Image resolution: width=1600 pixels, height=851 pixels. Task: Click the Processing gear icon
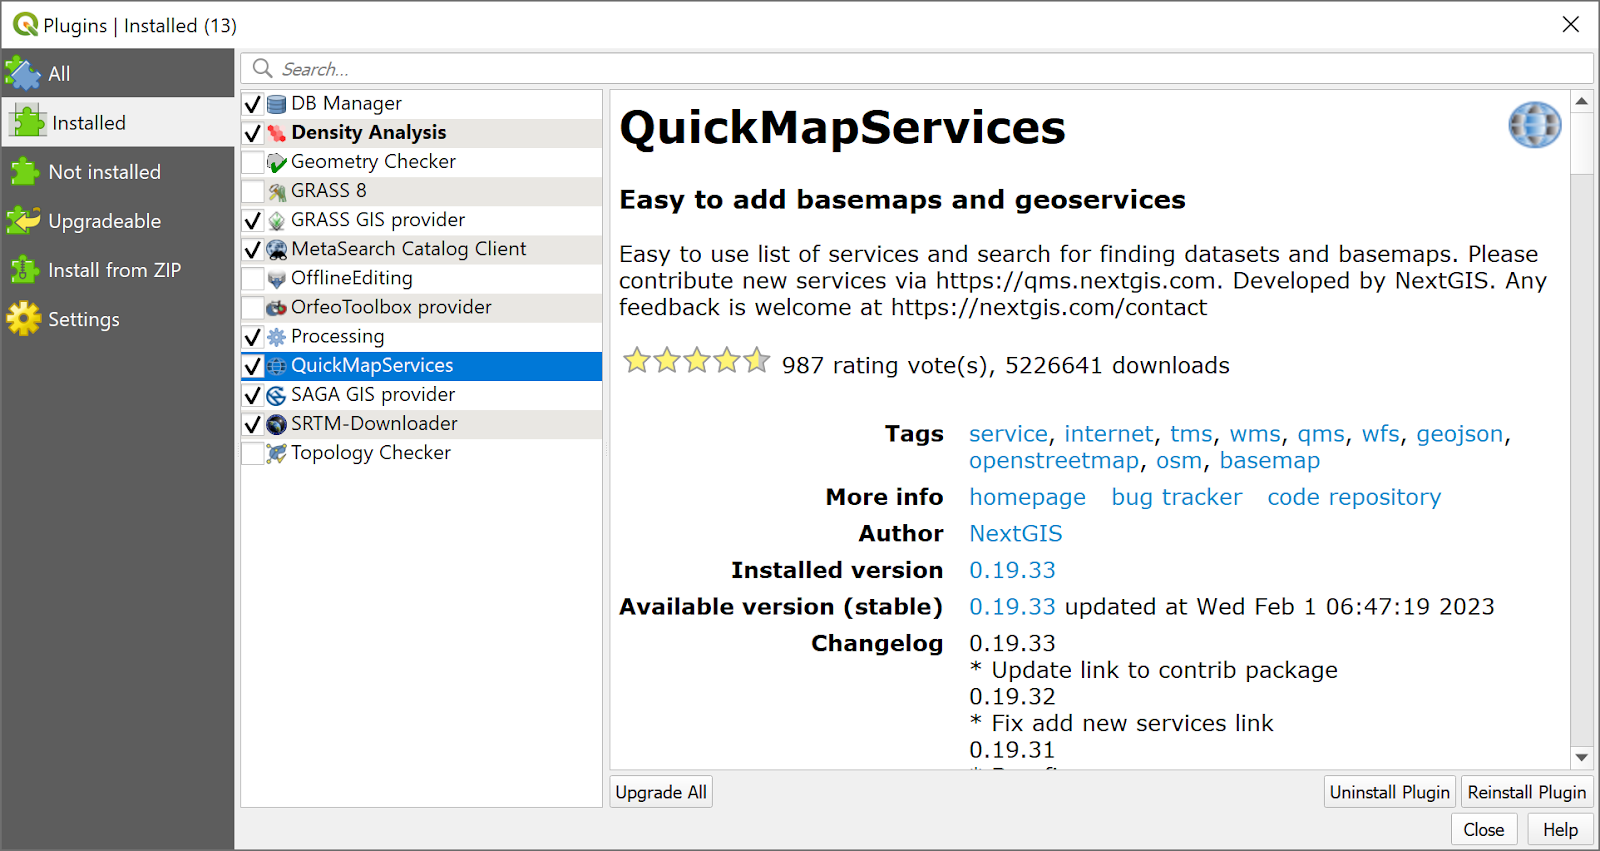click(277, 337)
